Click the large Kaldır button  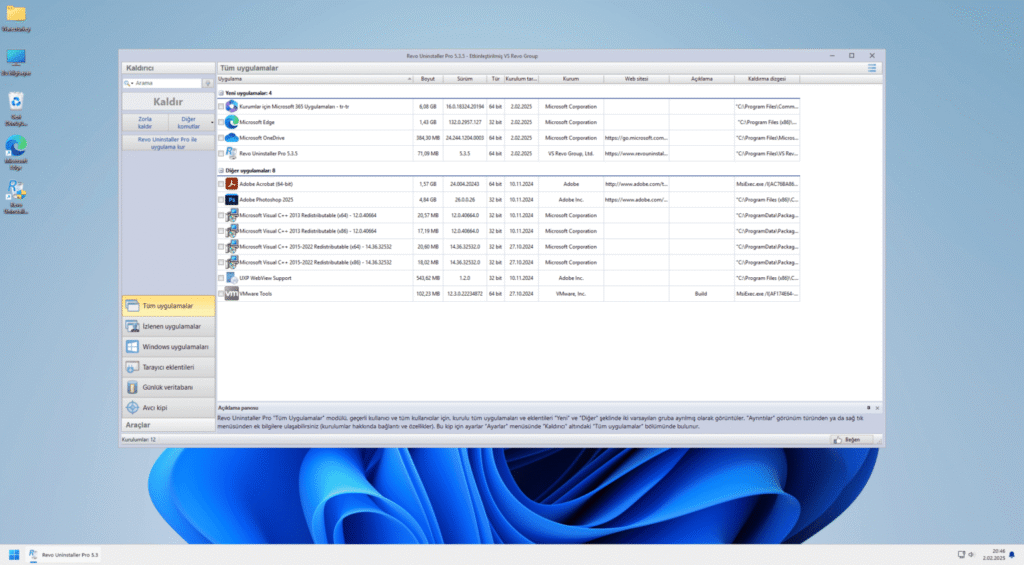point(168,102)
